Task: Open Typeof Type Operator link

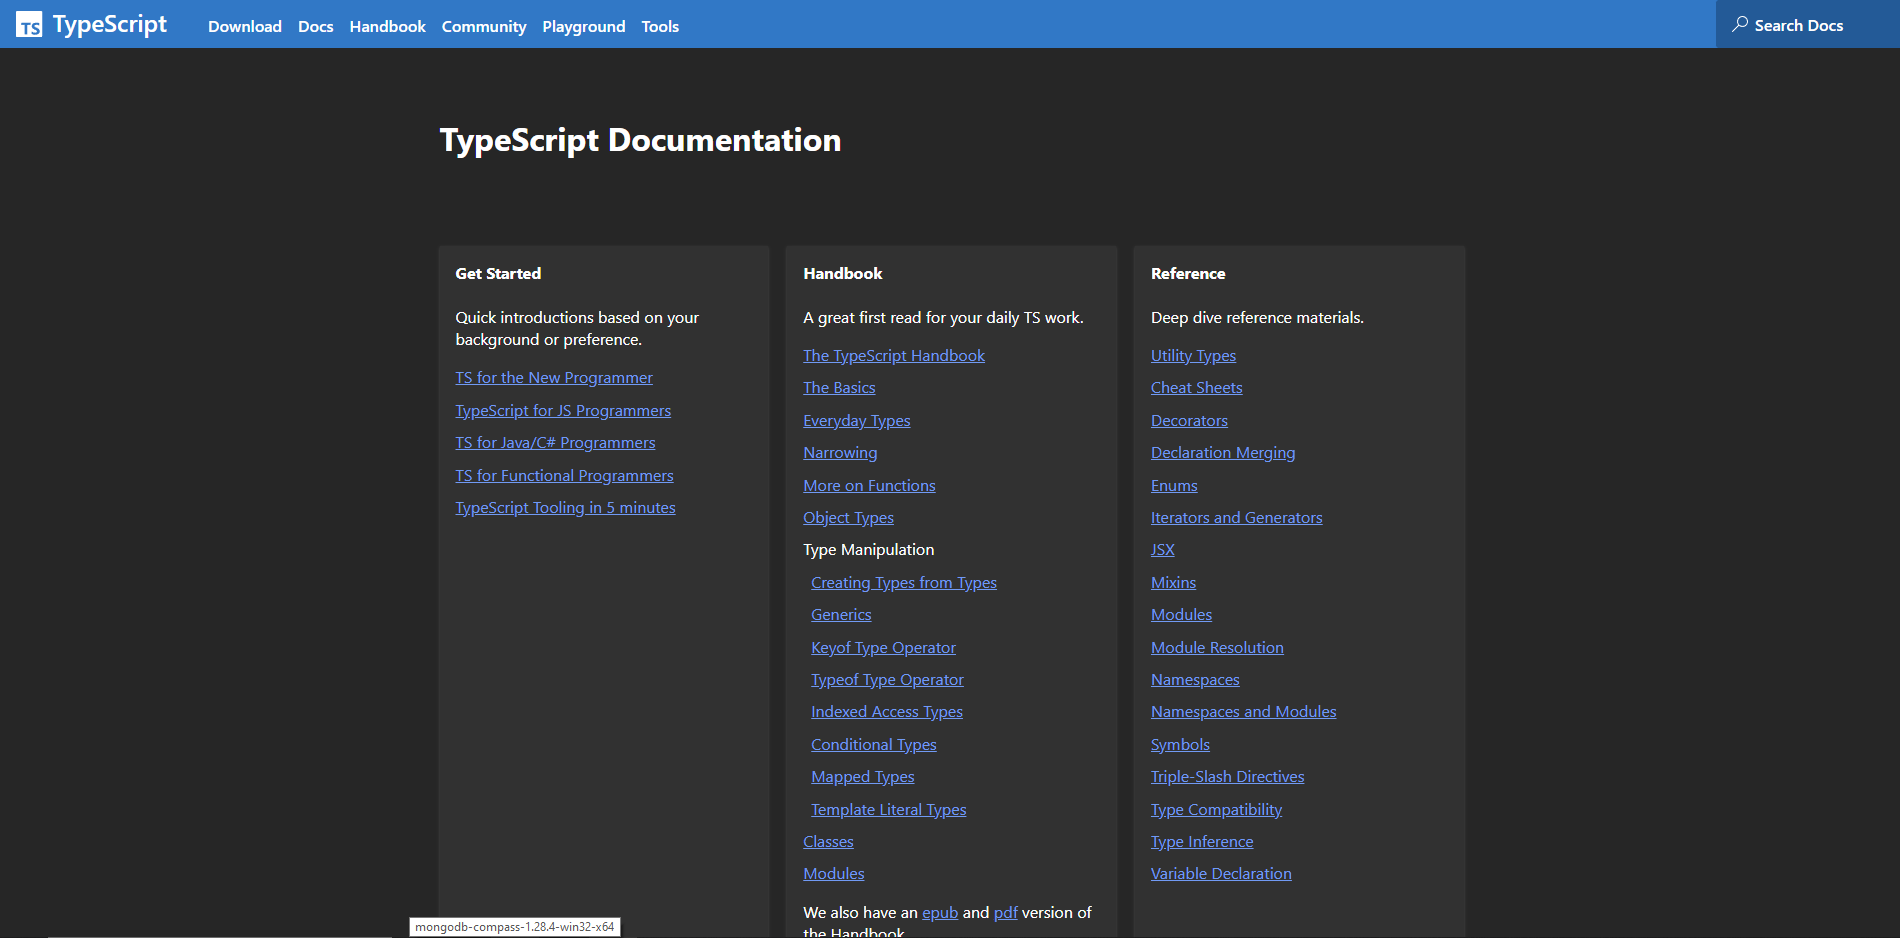Action: pos(887,680)
